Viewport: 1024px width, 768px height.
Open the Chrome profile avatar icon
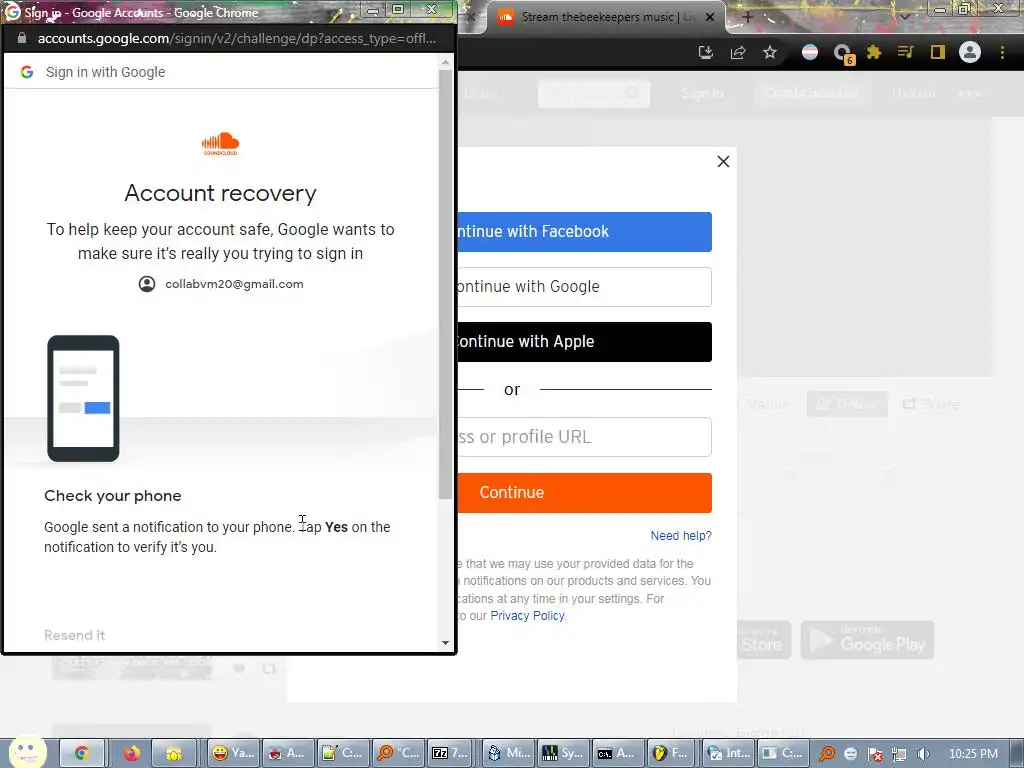(x=970, y=52)
